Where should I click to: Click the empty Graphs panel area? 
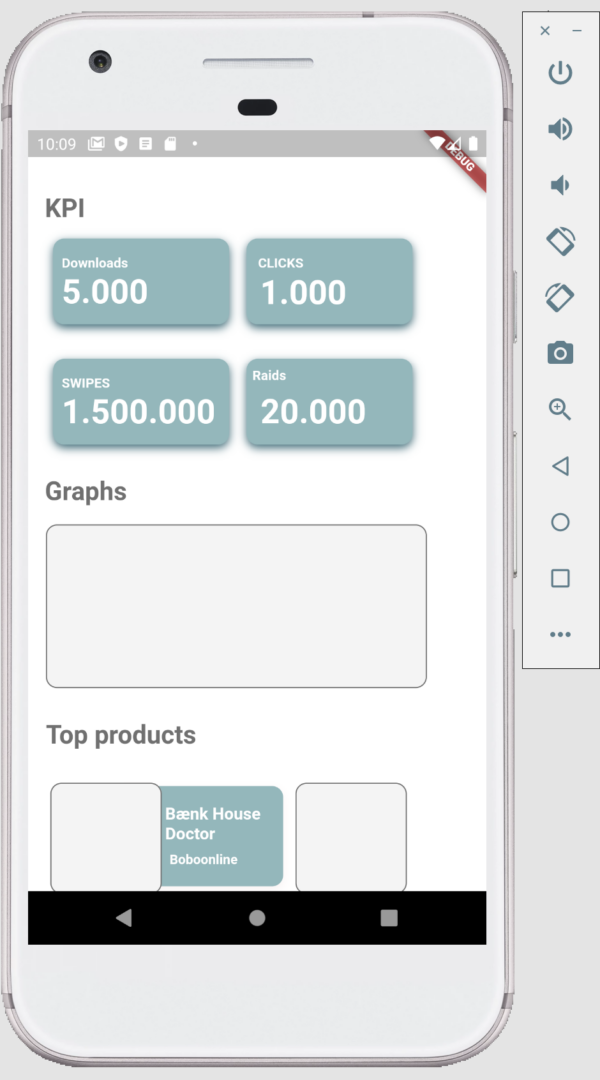tap(236, 605)
